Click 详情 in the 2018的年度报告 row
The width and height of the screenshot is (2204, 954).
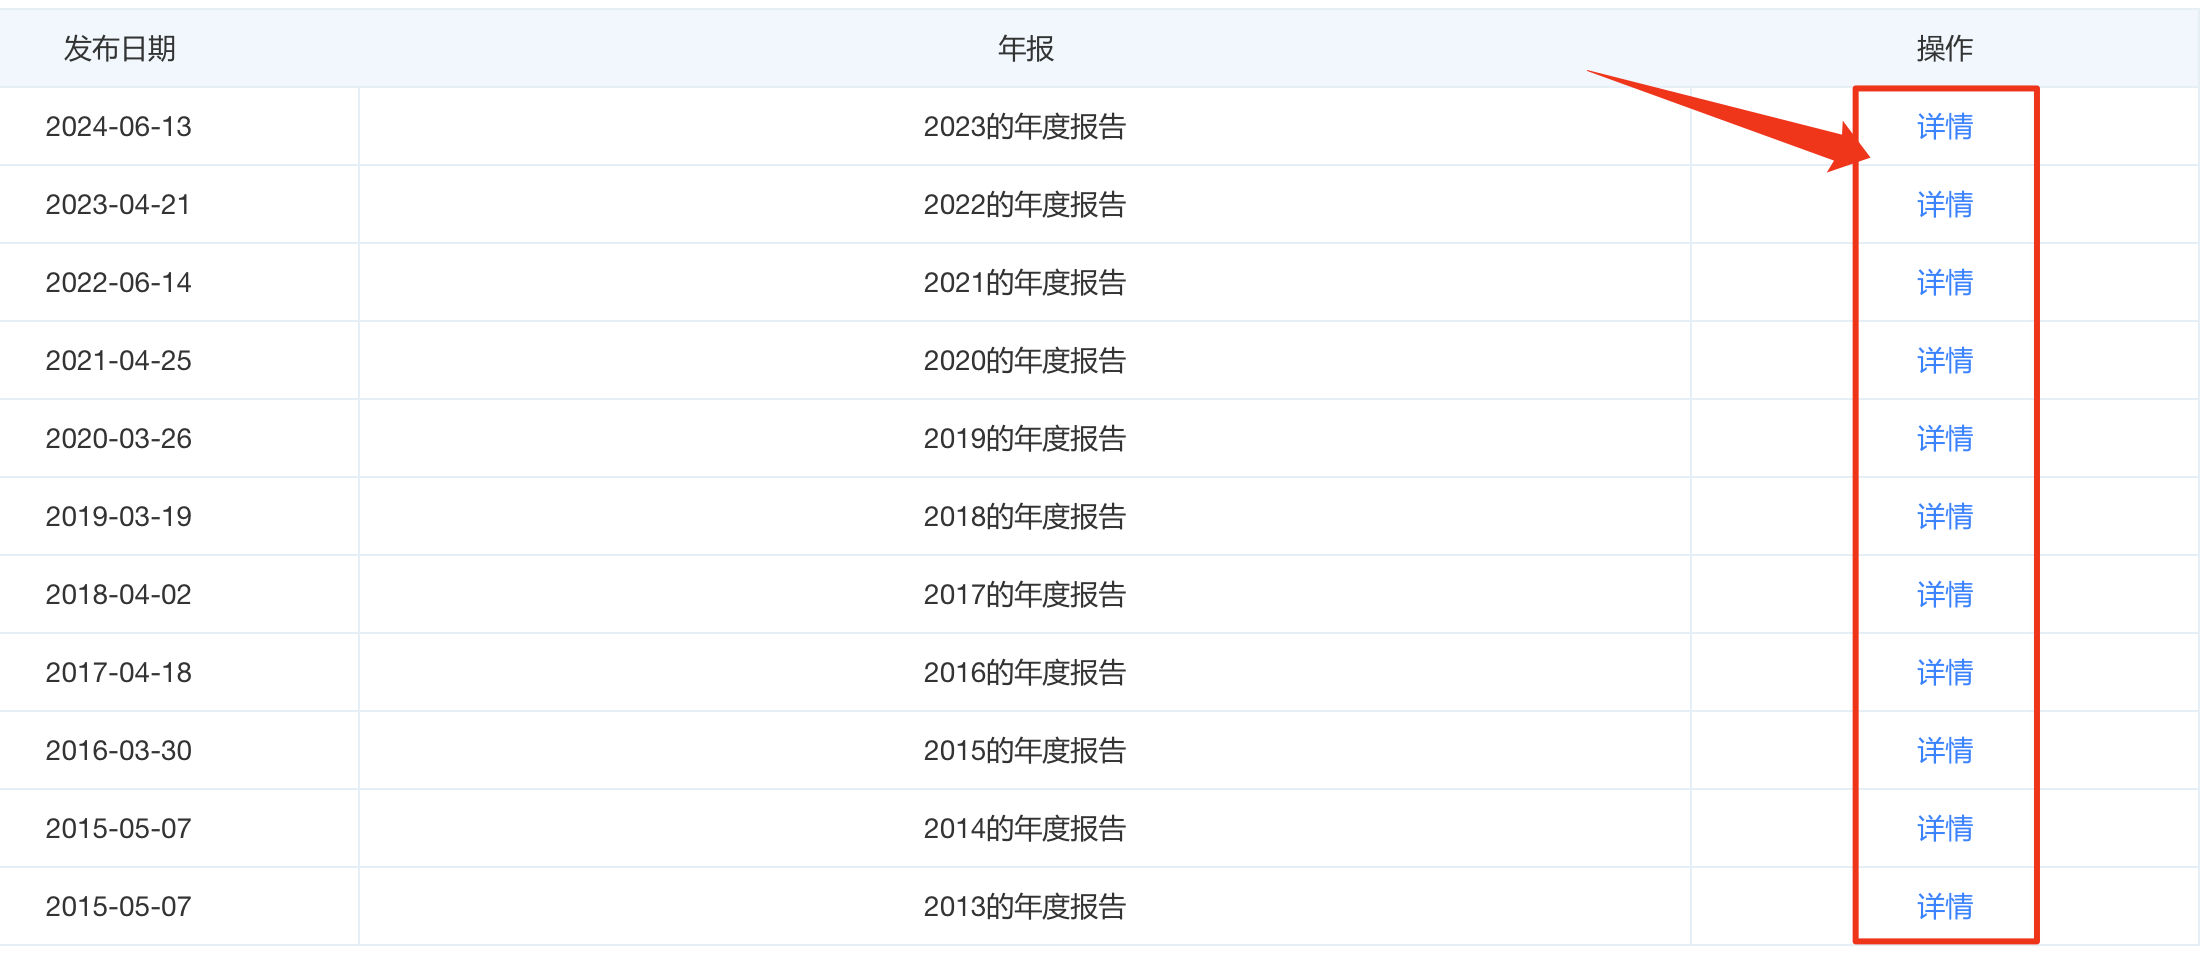click(1944, 517)
